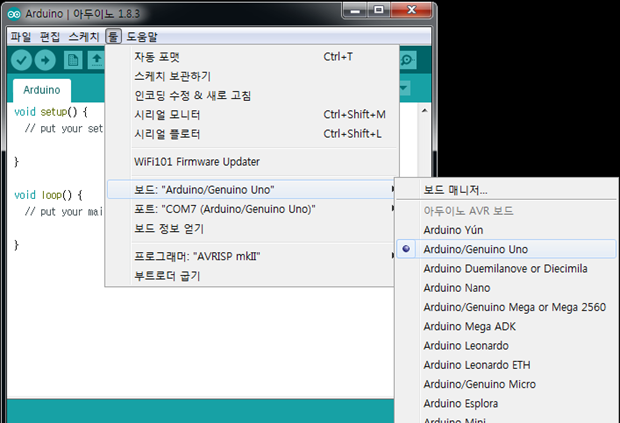
Task: Click the '// put your set' comment line
Action: (64, 129)
